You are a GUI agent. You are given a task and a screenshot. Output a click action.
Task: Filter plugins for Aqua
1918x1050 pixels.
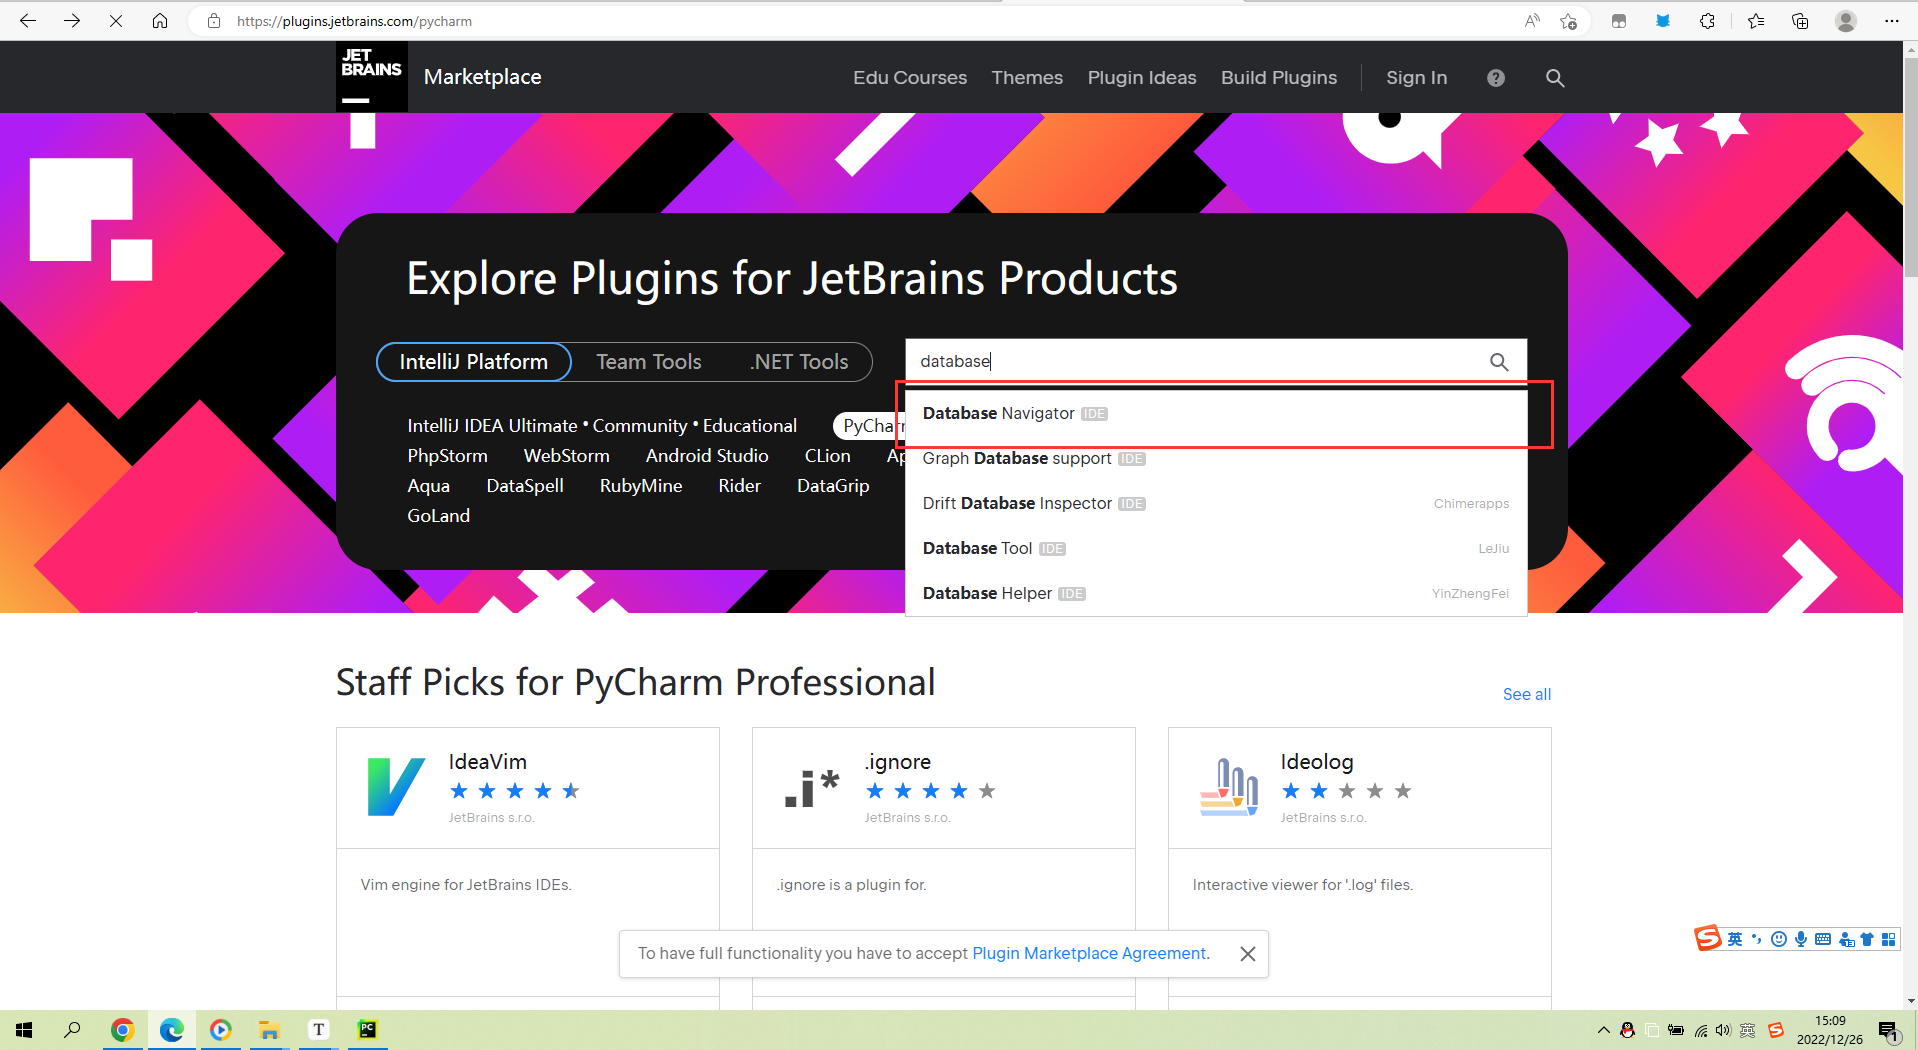428,486
